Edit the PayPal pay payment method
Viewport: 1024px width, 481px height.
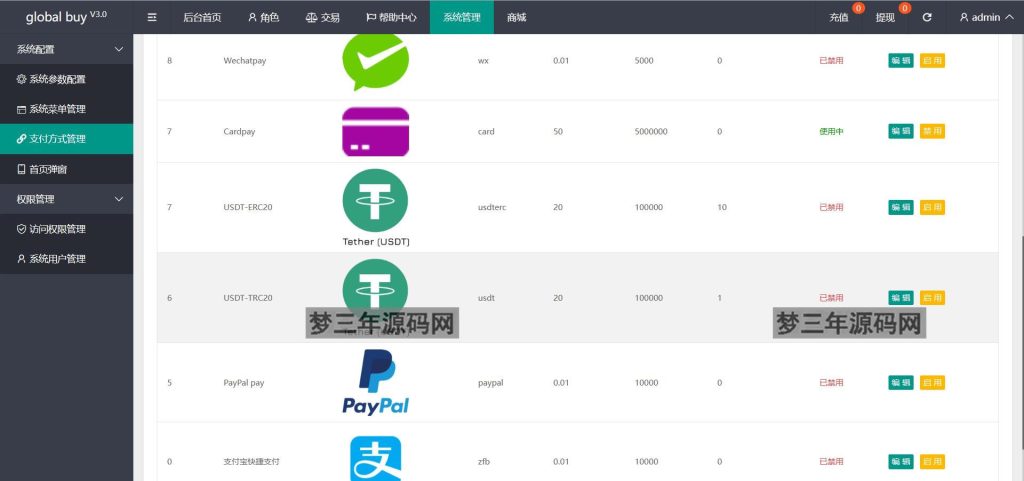coord(901,382)
